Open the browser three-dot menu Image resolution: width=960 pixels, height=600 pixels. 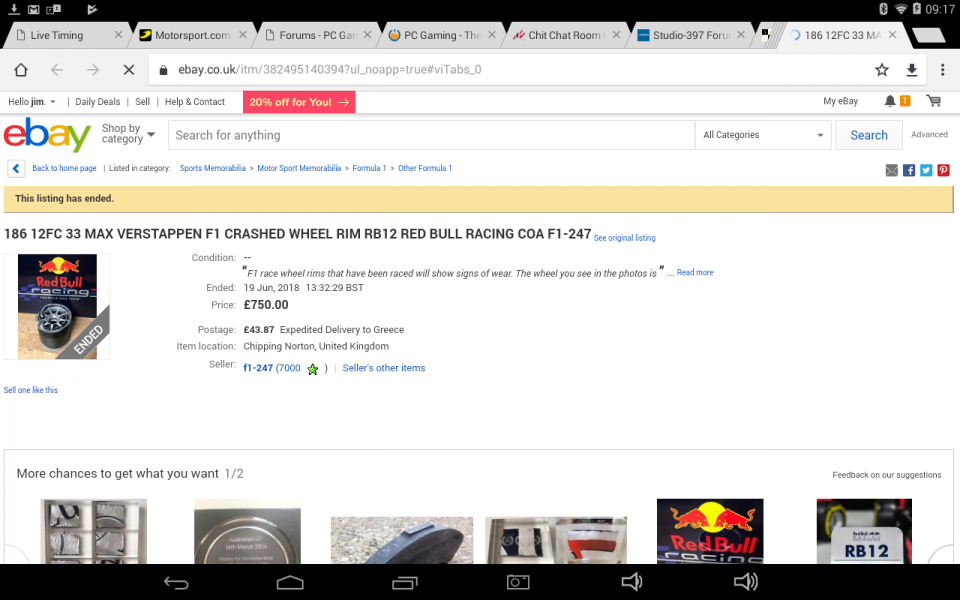(942, 70)
